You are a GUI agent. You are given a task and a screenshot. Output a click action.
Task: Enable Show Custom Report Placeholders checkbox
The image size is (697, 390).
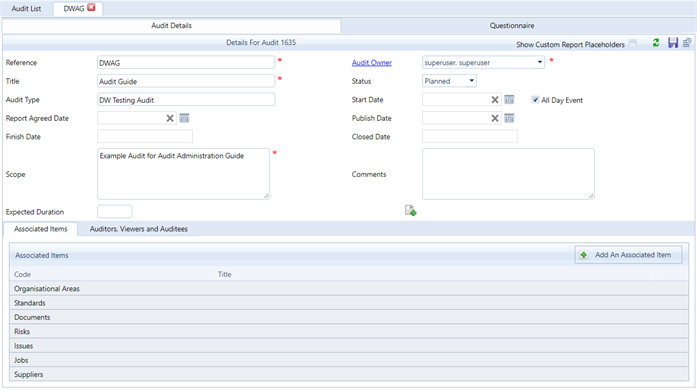(x=633, y=43)
